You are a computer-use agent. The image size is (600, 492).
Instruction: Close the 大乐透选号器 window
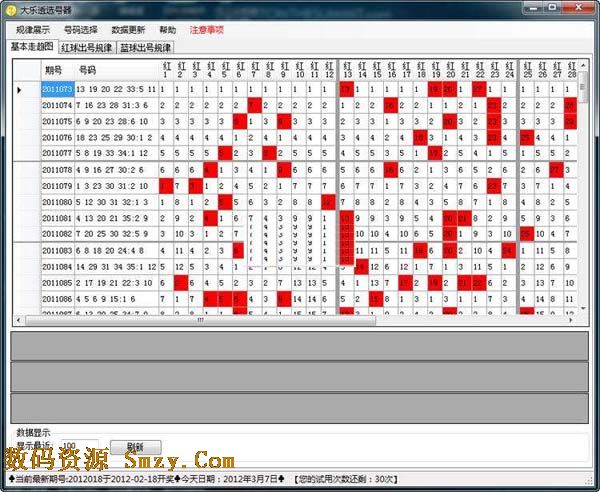point(579,7)
